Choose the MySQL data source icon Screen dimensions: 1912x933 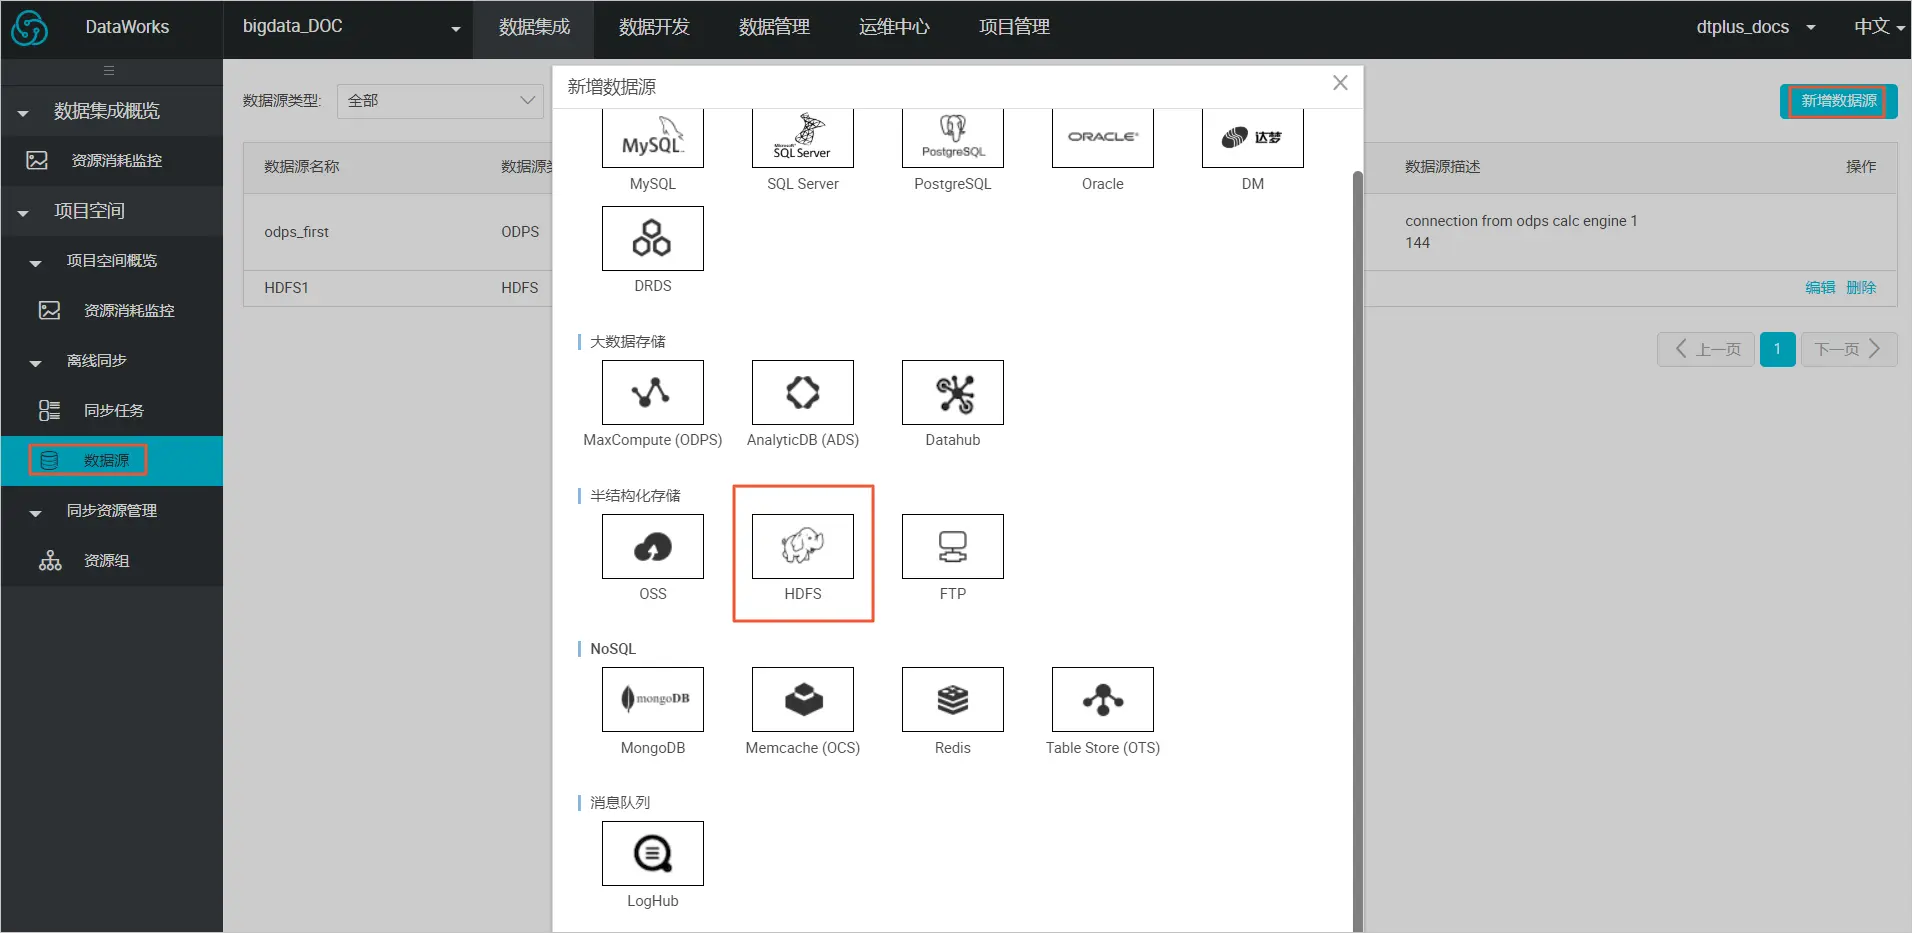[653, 138]
